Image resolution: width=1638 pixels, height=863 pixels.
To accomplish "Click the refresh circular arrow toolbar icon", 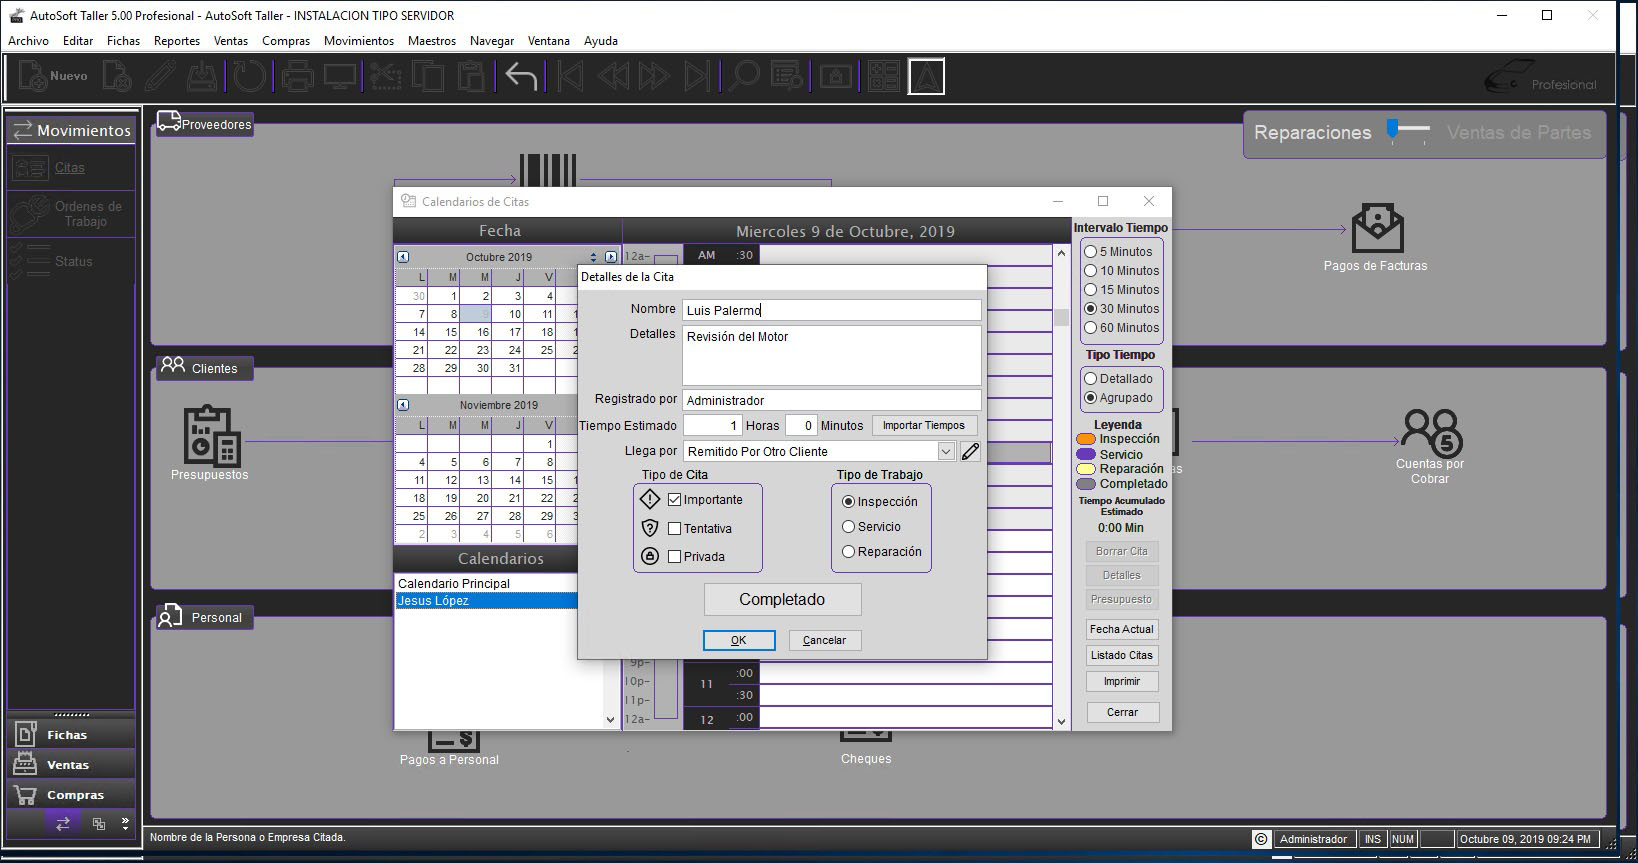I will point(250,76).
